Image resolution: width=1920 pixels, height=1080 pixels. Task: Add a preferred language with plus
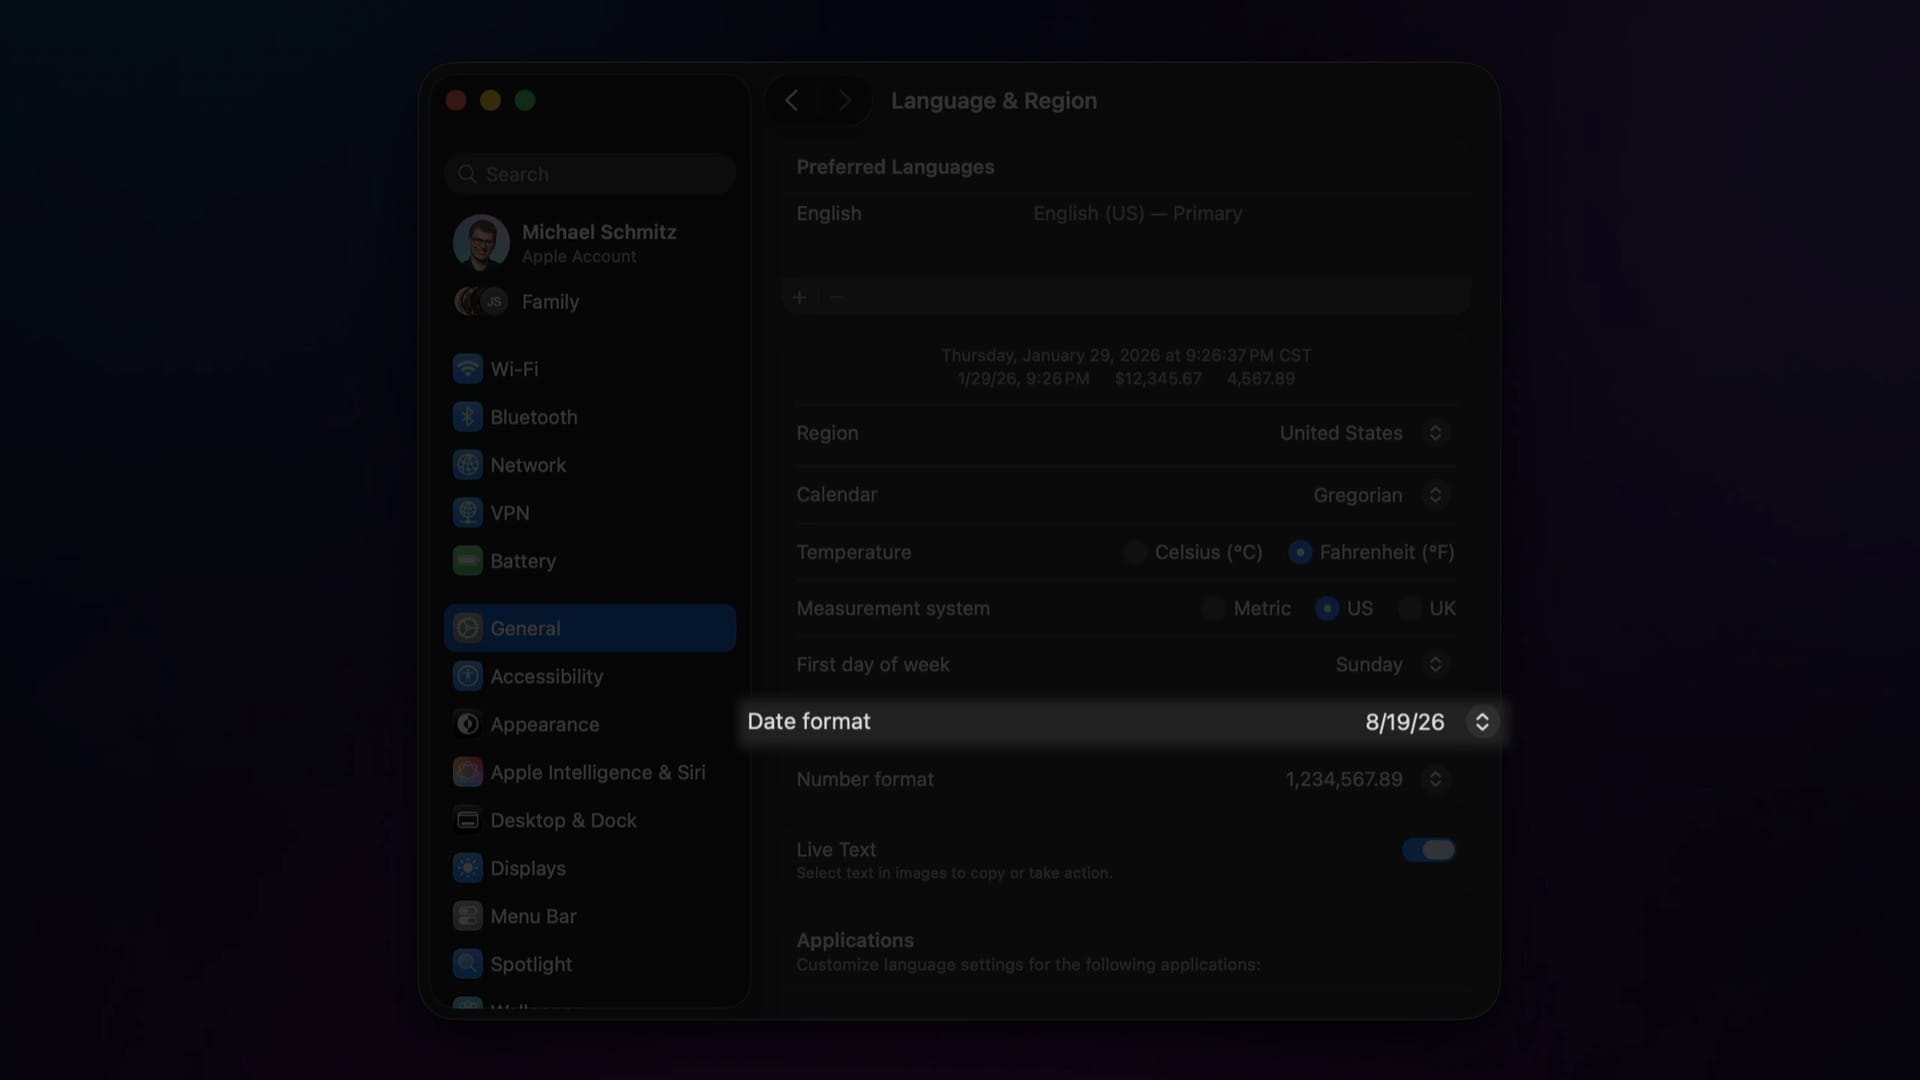tap(799, 297)
